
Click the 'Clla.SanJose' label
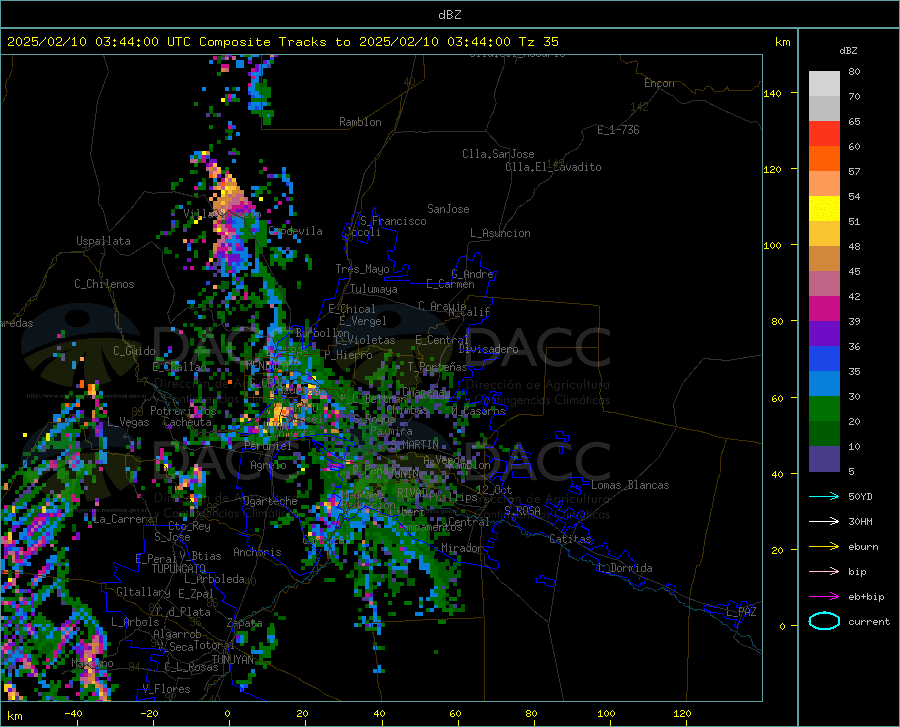[498, 154]
